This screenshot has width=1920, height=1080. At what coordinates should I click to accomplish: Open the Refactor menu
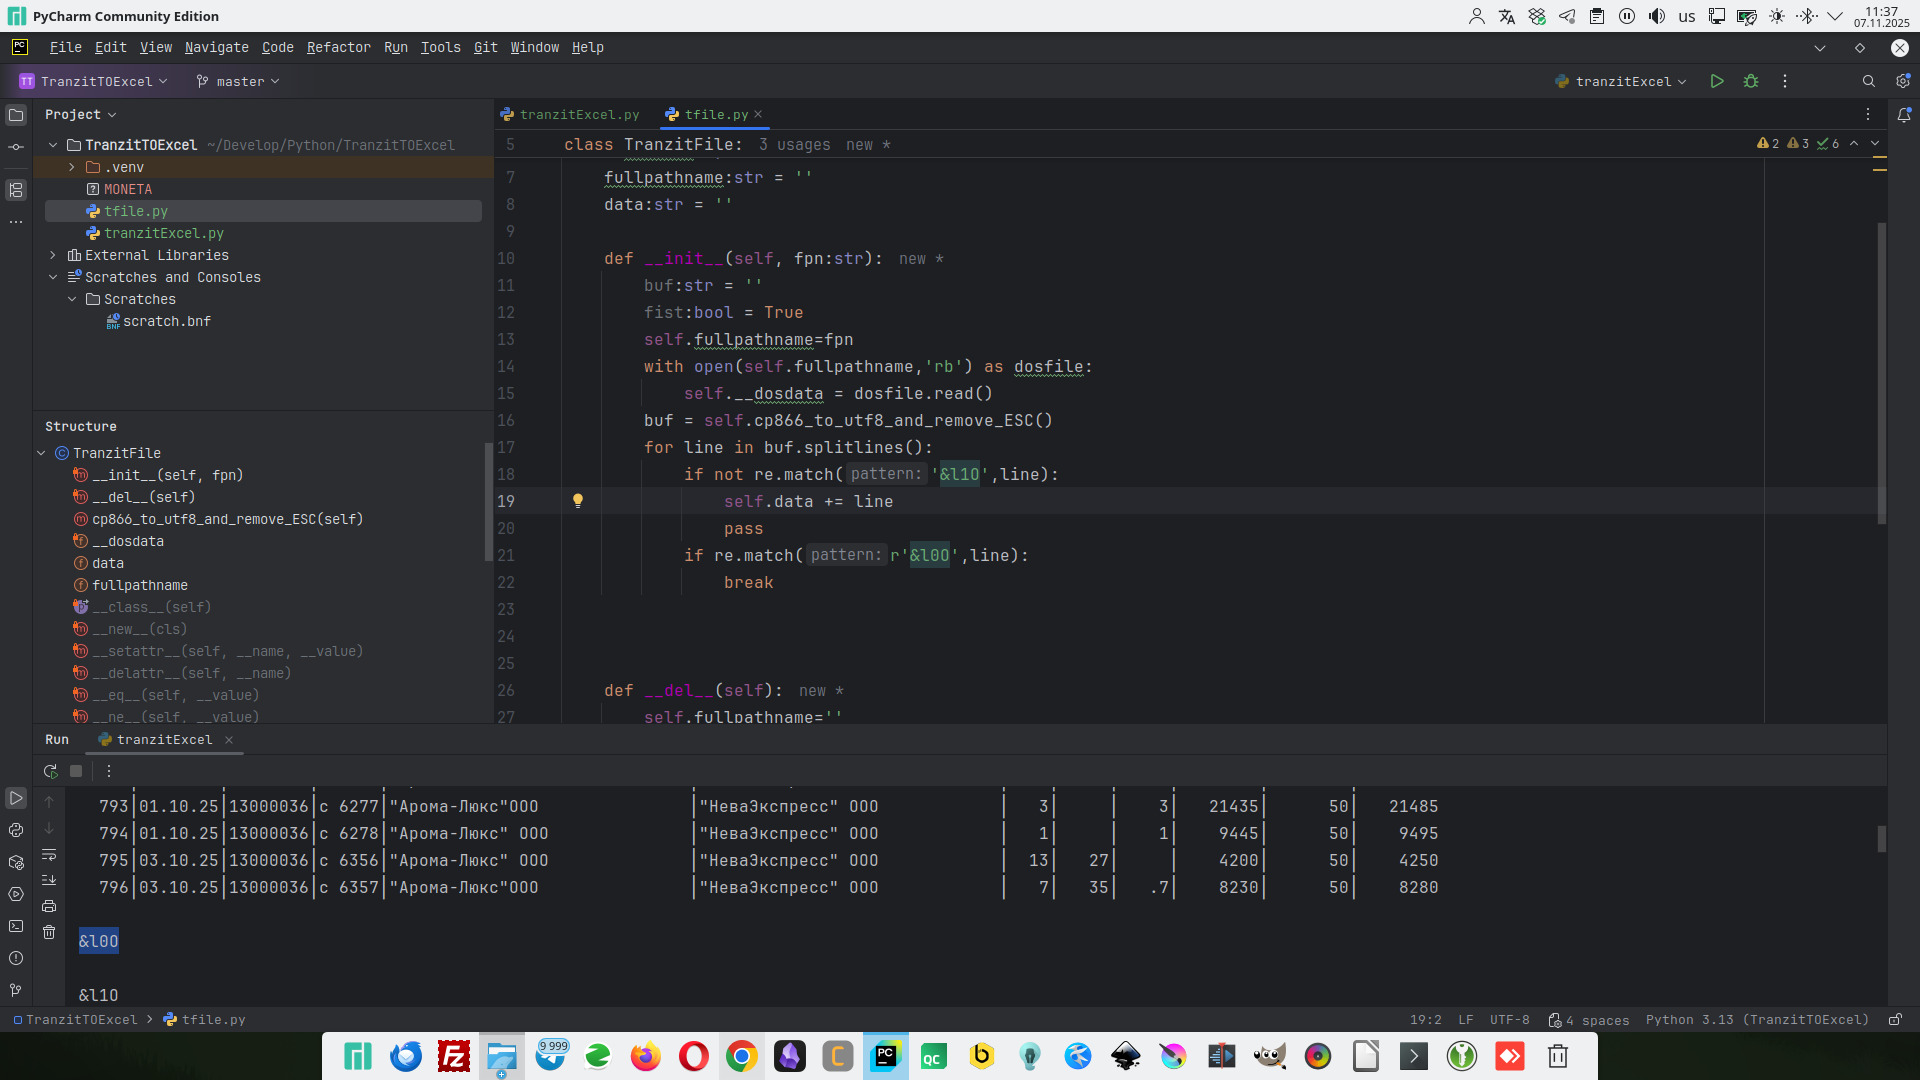tap(338, 47)
